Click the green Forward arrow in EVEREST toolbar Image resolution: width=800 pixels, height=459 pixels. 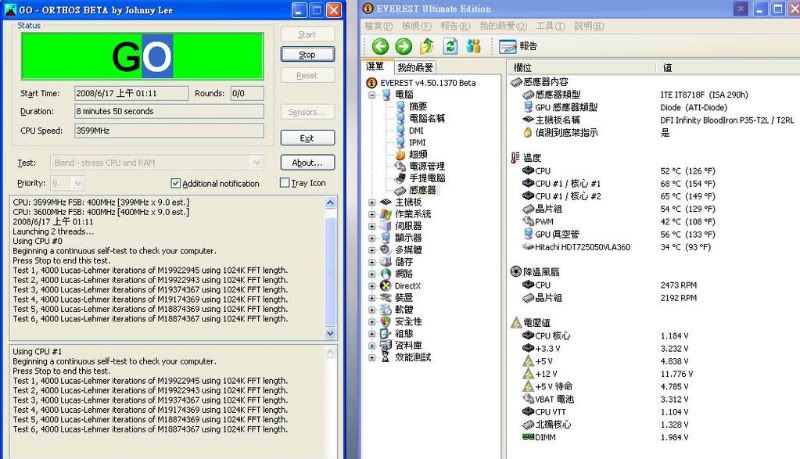coord(404,46)
